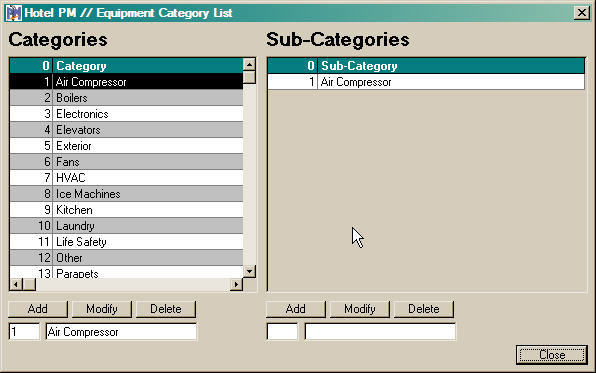Click the horizontal scrollbar thumb in Categories
The image size is (596, 373).
coord(29,284)
